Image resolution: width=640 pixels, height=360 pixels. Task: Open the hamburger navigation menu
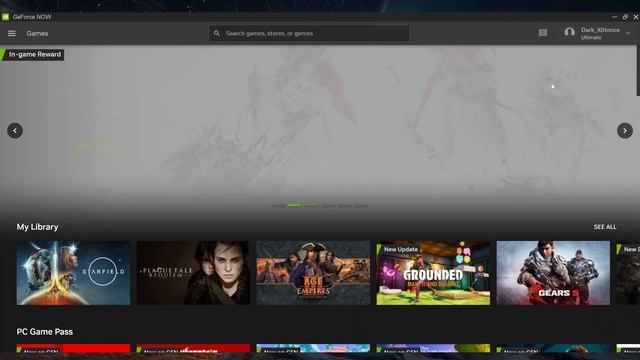pos(12,33)
